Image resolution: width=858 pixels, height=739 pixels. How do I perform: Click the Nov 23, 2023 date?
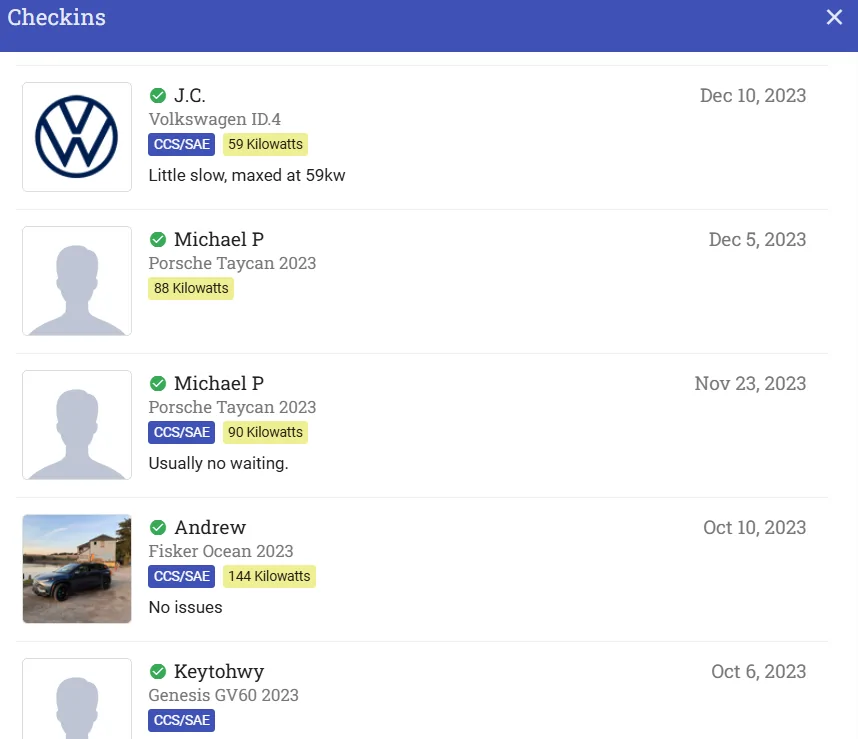tap(750, 383)
